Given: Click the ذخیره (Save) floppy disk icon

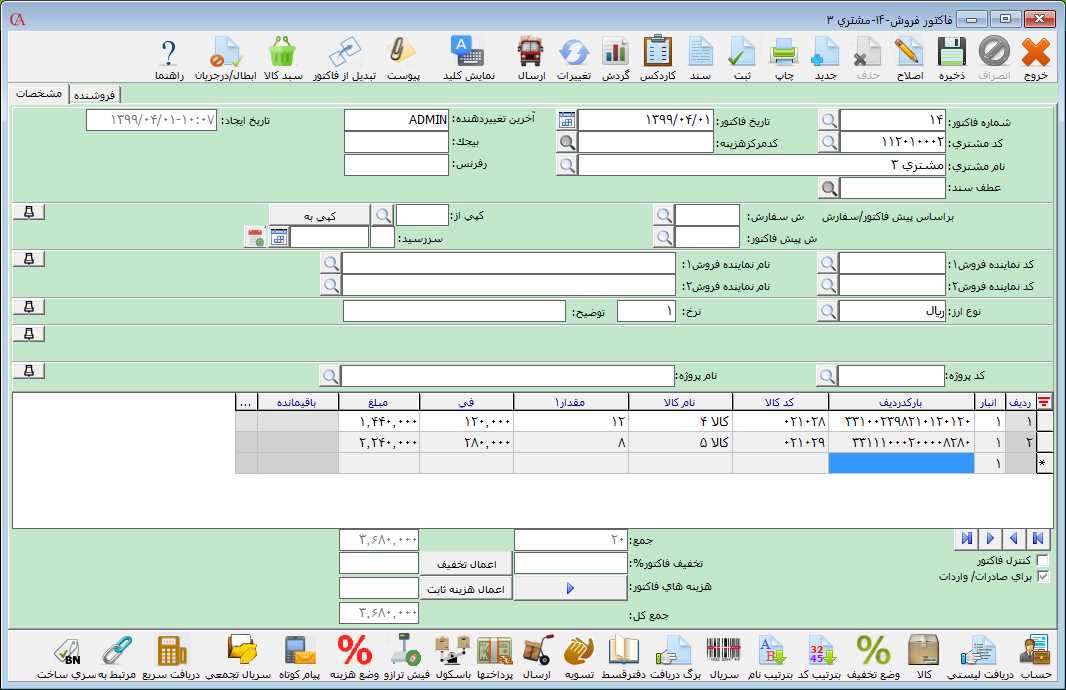Looking at the screenshot, I should coord(951,52).
